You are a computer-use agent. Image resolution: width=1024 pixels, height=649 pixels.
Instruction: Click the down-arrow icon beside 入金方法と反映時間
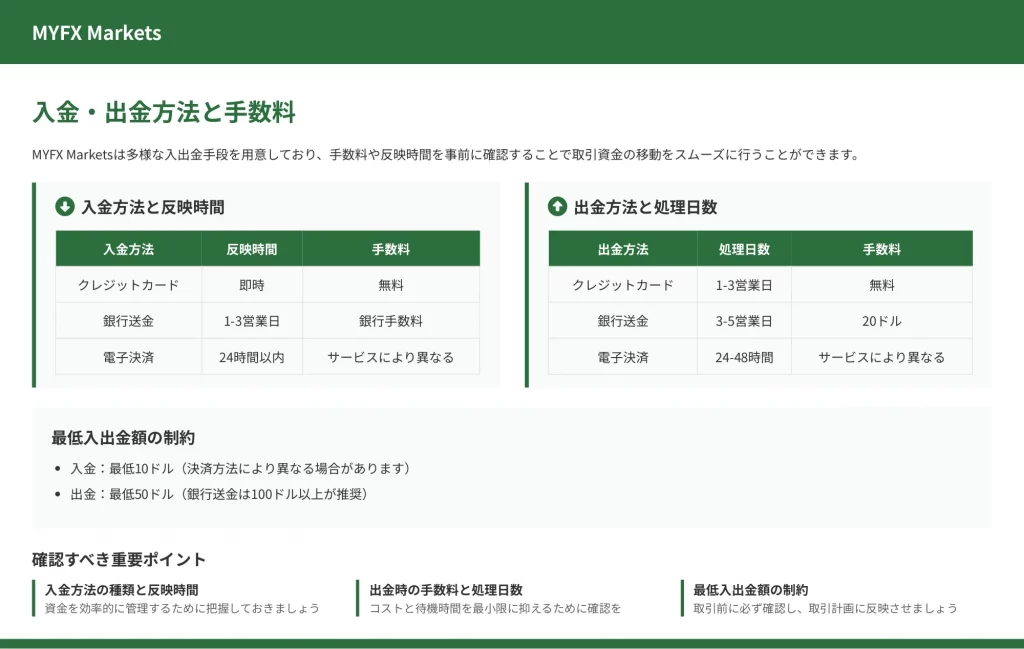tap(65, 207)
